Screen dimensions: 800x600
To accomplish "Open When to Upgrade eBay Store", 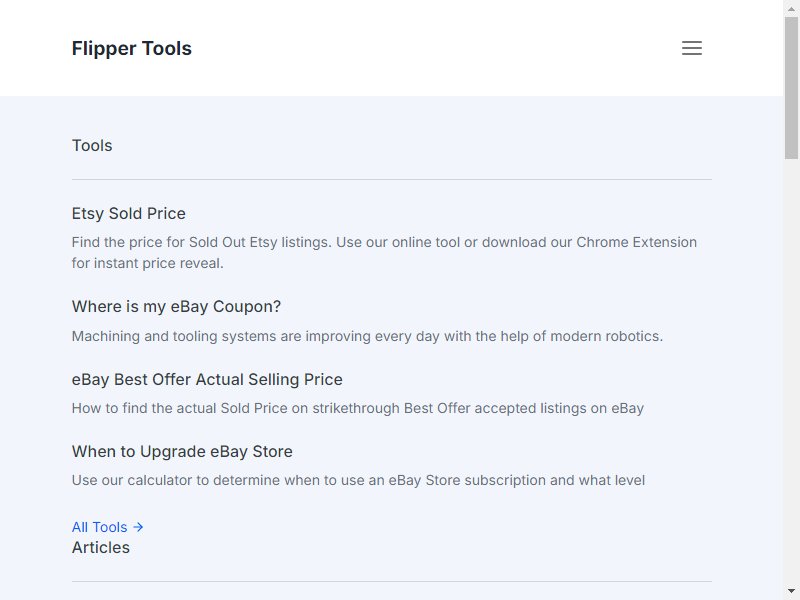I will pos(182,451).
